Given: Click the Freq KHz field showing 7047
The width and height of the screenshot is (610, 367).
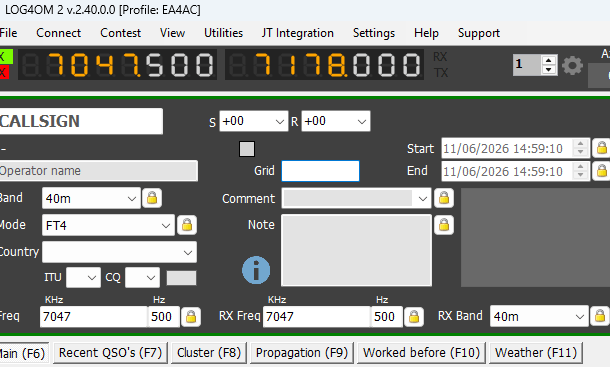Looking at the screenshot, I should pos(94,316).
